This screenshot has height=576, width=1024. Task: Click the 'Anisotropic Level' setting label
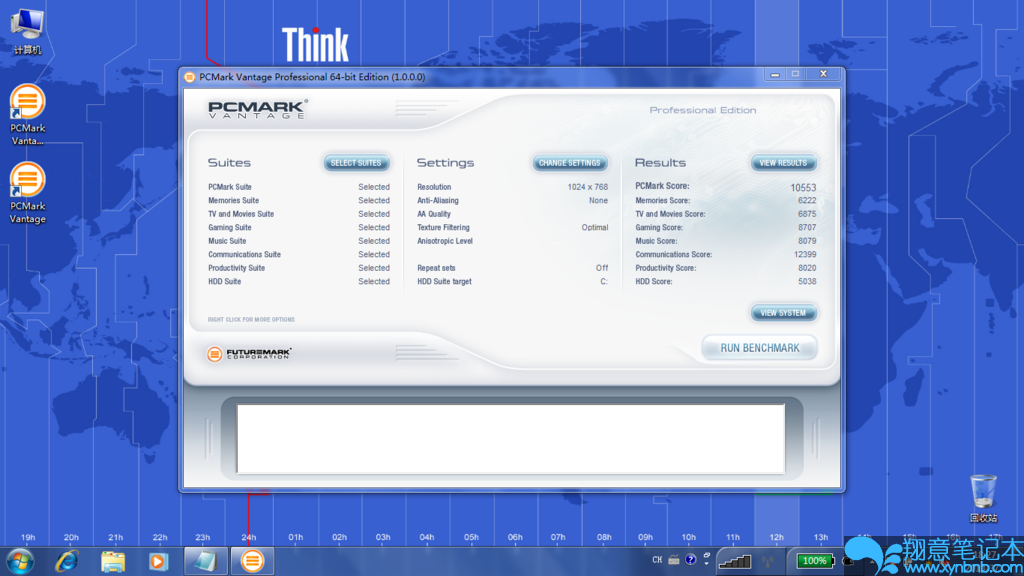pyautogui.click(x=445, y=241)
